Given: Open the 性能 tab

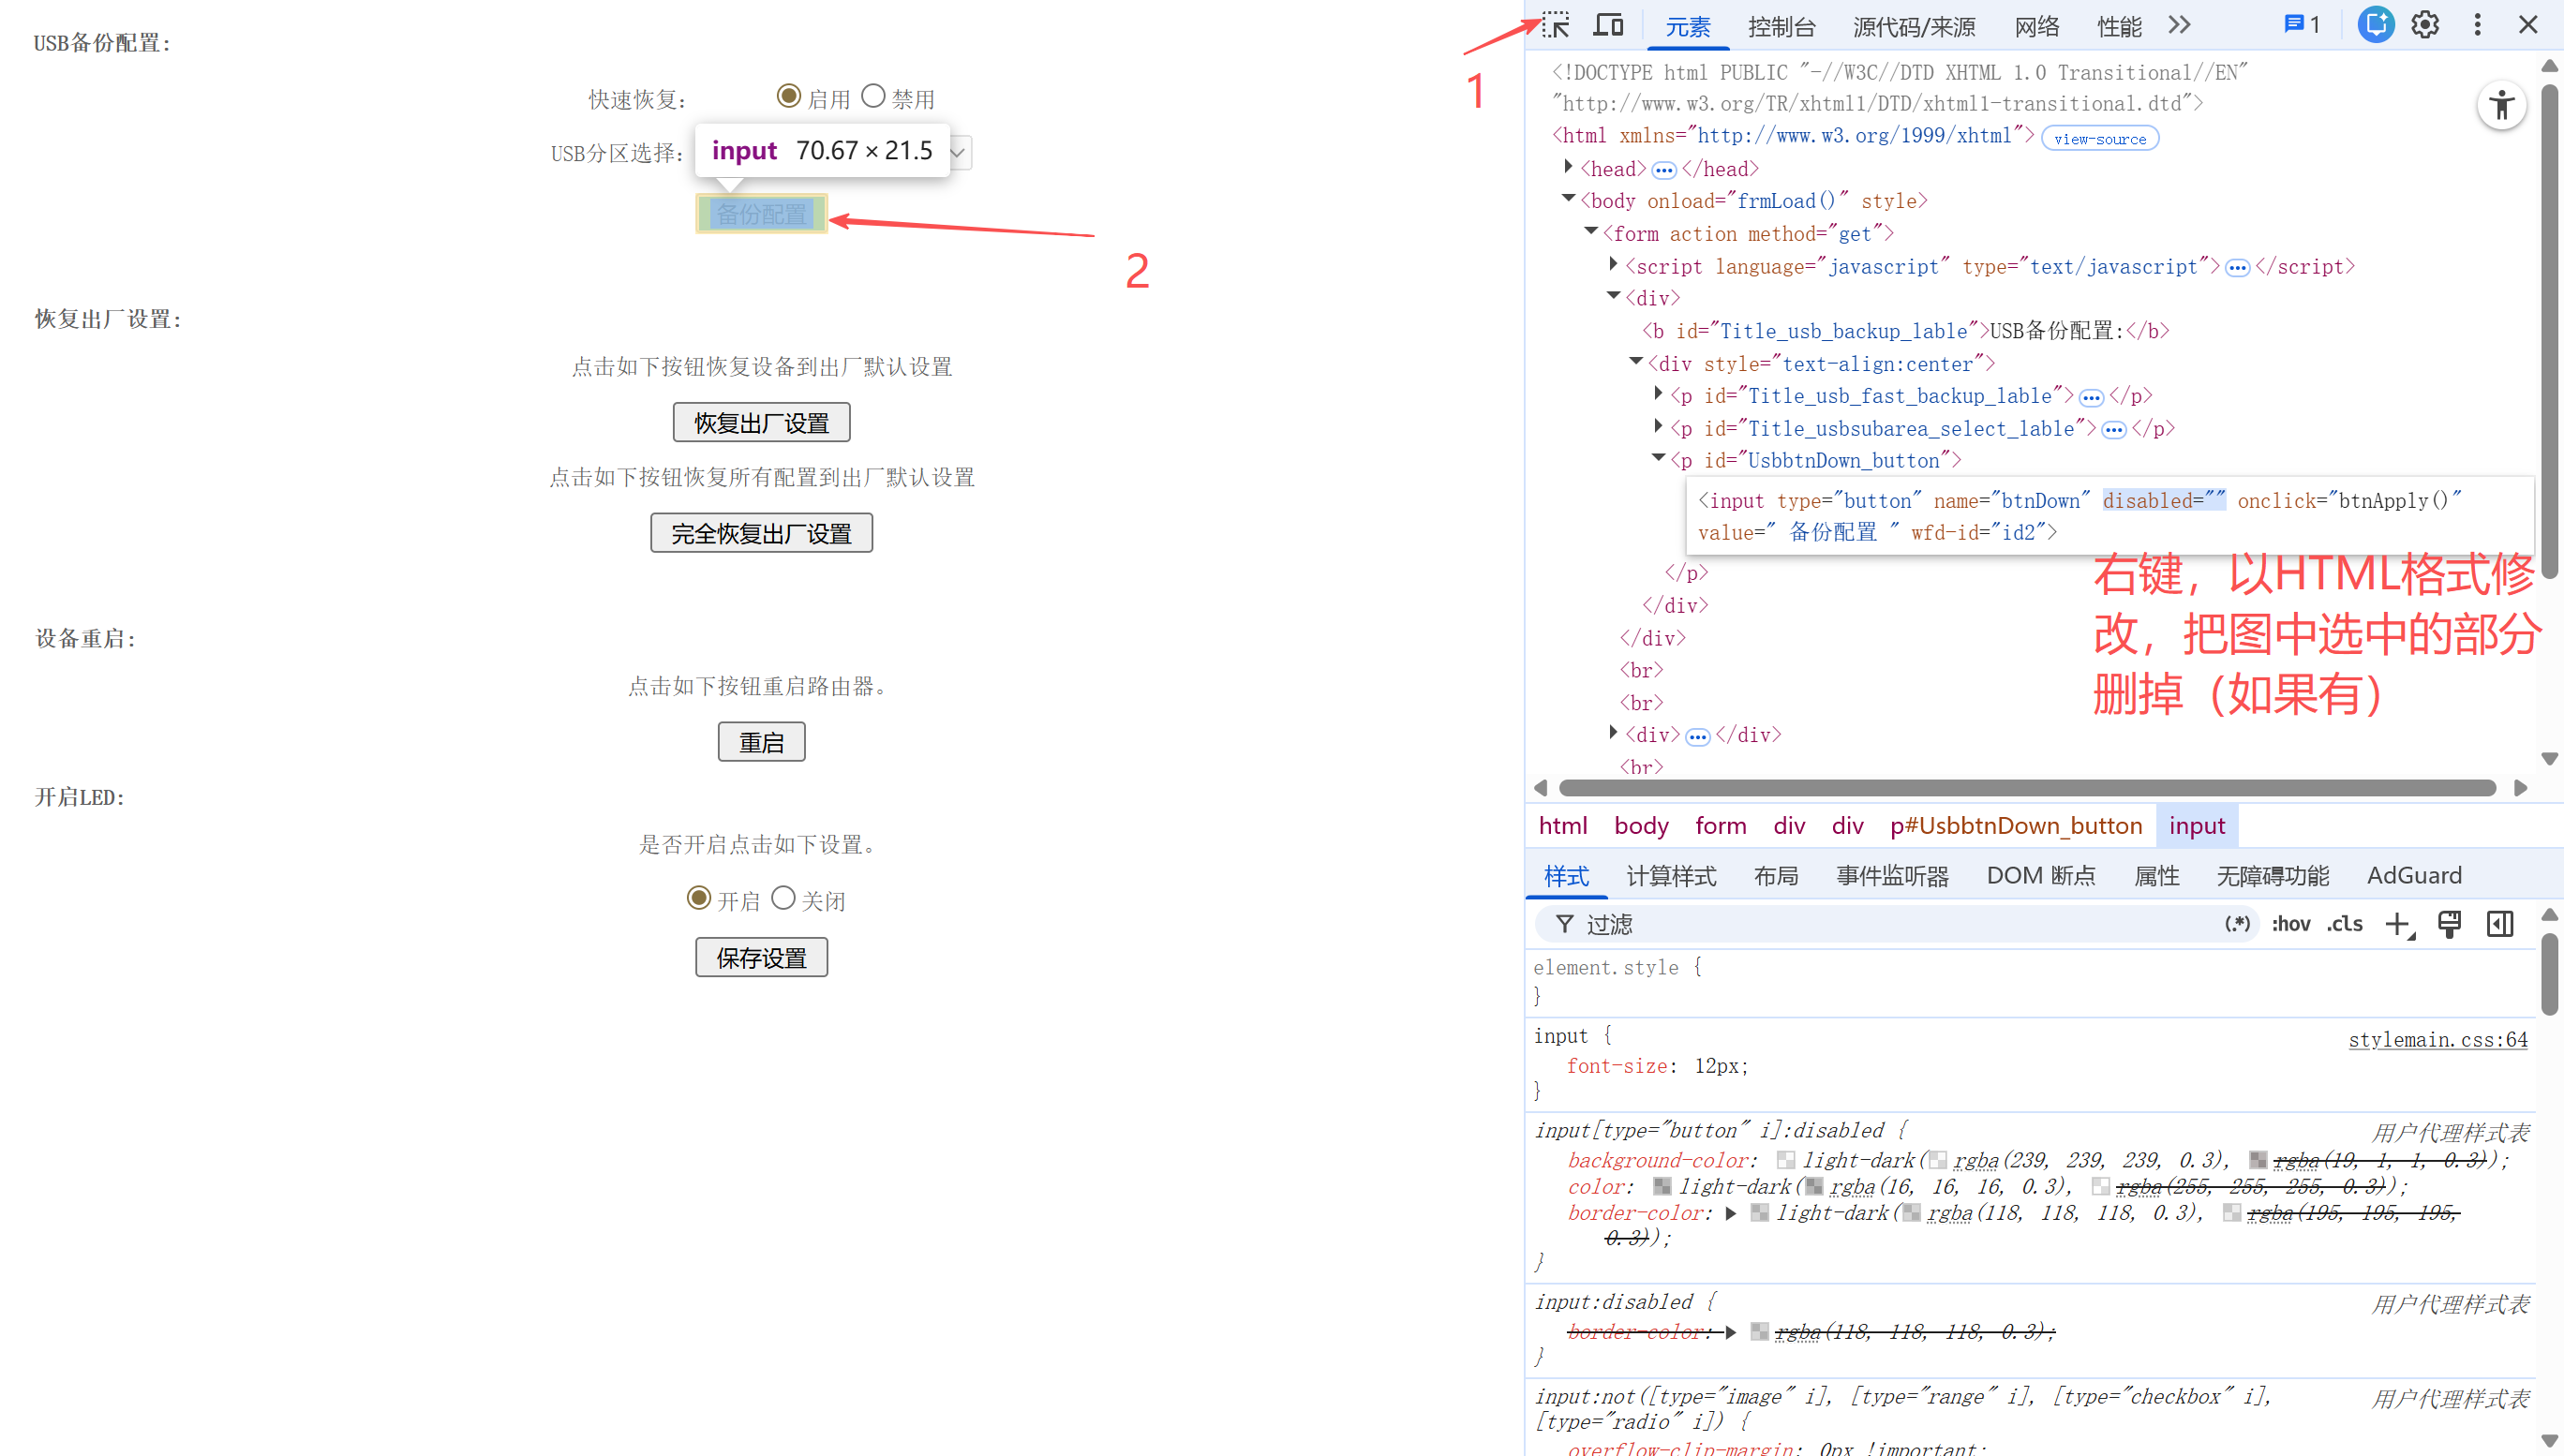Looking at the screenshot, I should tap(2119, 27).
